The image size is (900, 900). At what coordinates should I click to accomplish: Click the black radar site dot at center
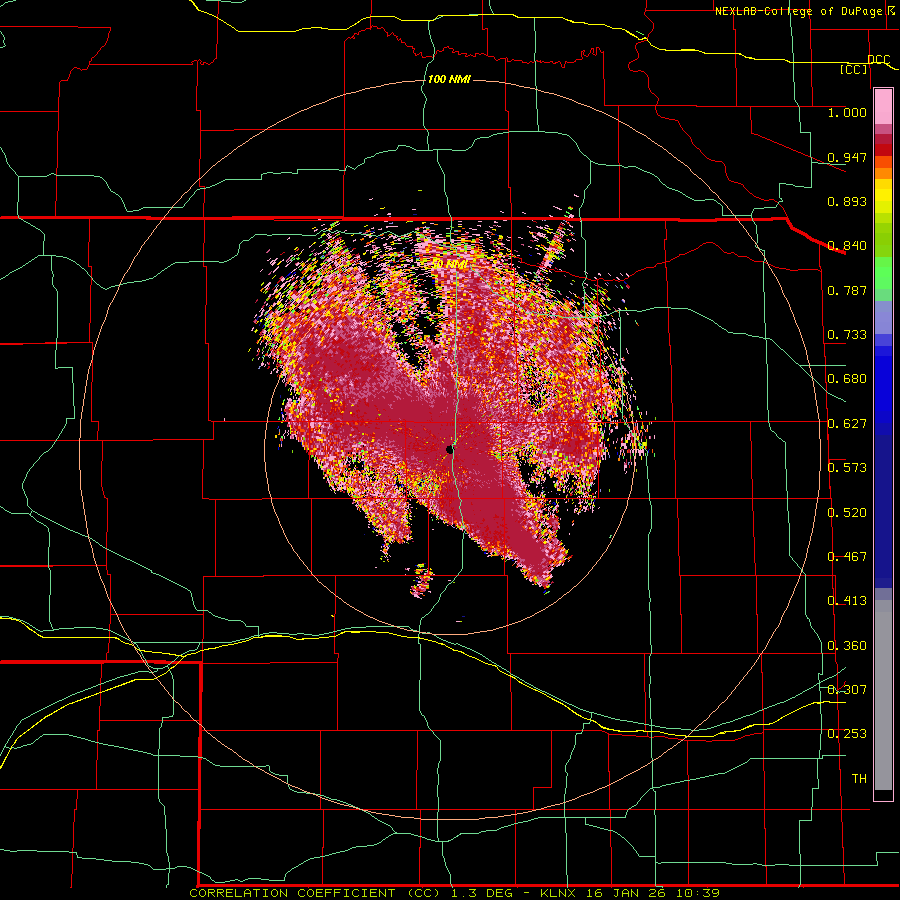449,451
